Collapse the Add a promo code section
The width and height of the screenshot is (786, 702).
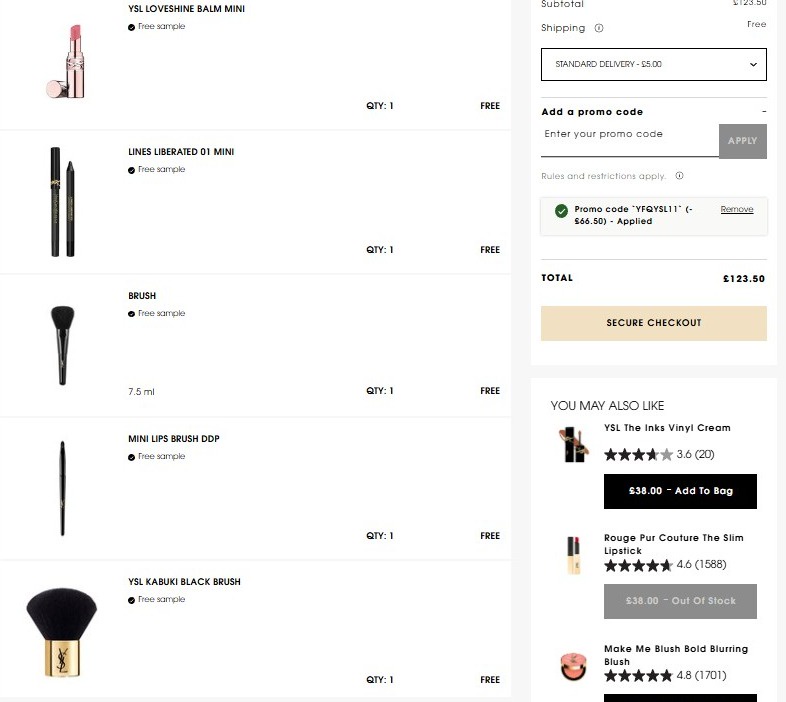pyautogui.click(x=764, y=112)
